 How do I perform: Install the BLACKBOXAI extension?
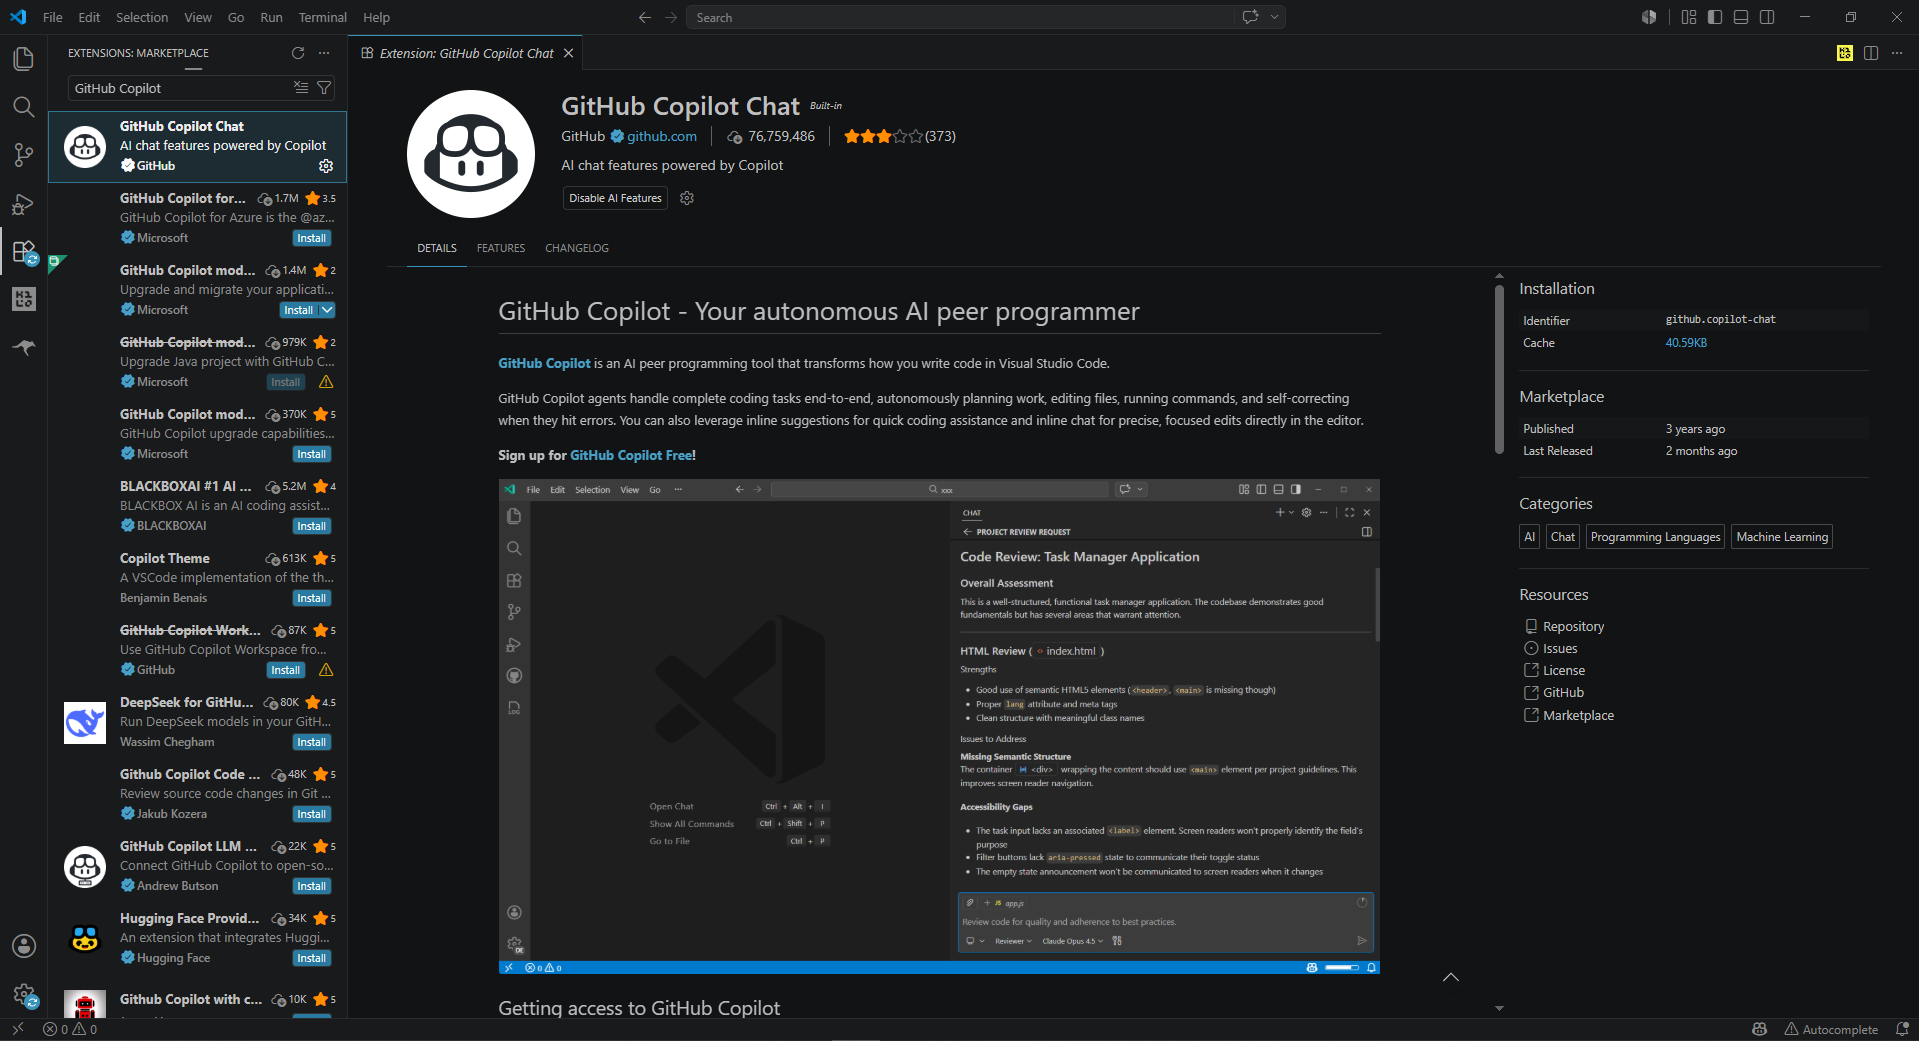point(311,526)
